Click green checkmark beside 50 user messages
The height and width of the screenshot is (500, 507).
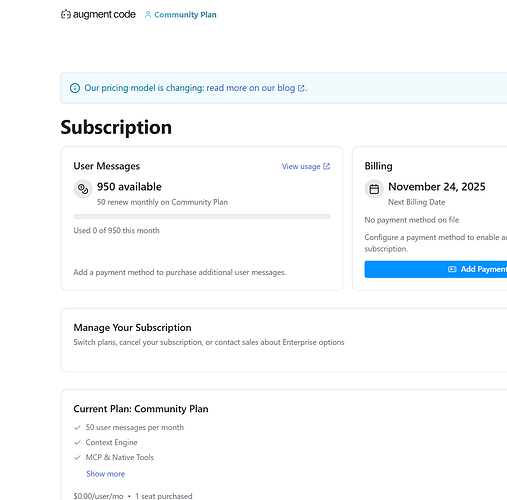point(77,427)
